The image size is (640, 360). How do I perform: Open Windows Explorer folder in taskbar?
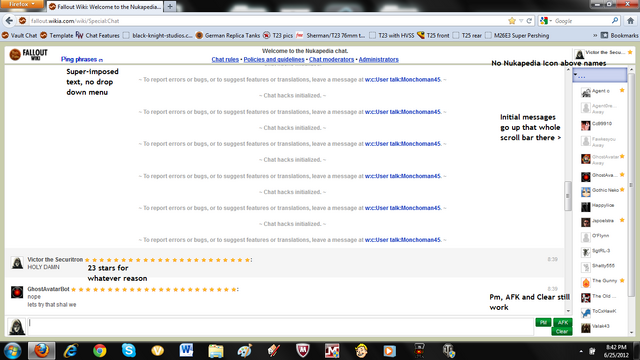pyautogui.click(x=216, y=351)
